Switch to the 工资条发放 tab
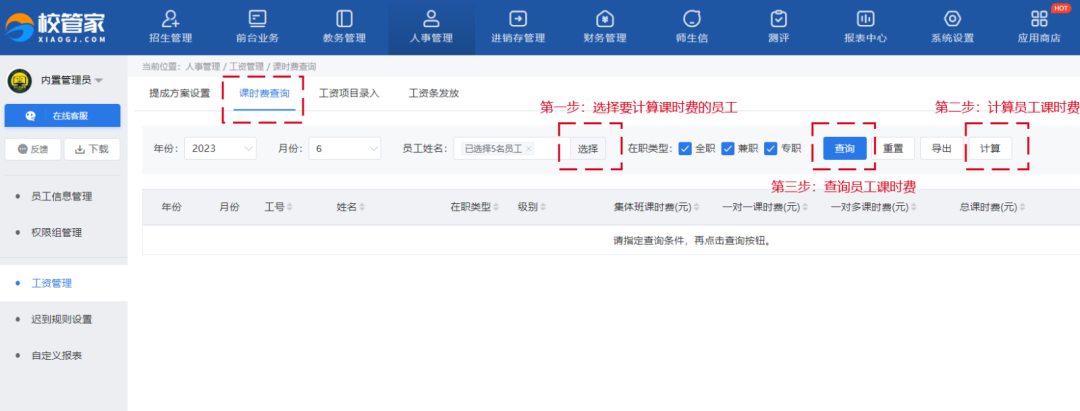This screenshot has width=1080, height=411. pyautogui.click(x=434, y=93)
